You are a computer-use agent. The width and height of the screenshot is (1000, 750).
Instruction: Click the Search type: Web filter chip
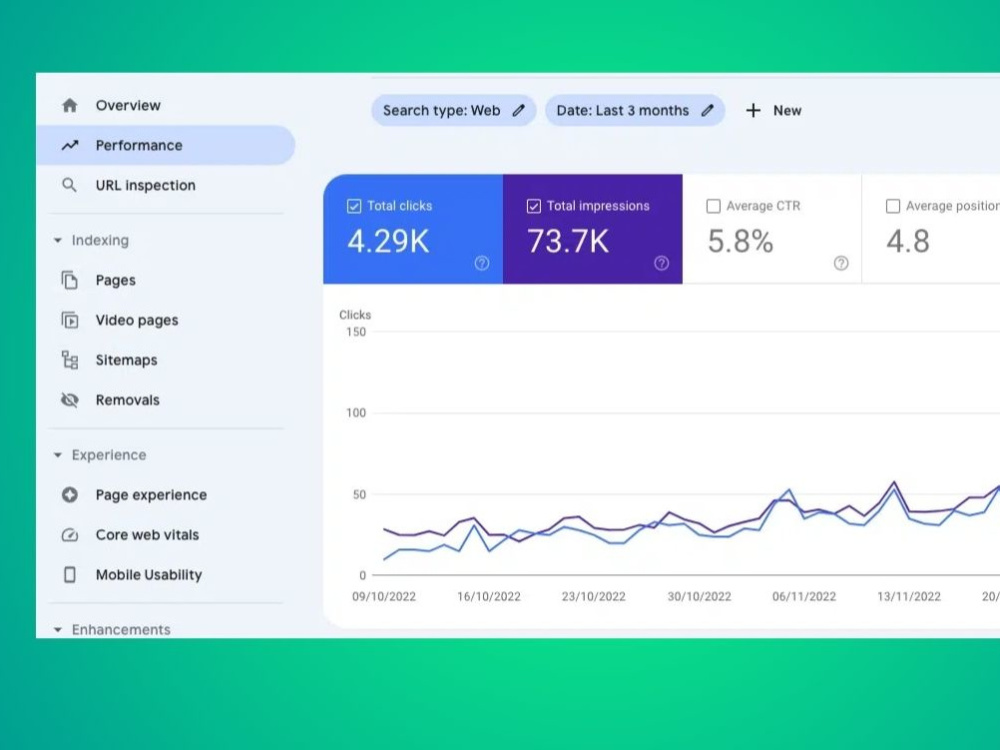point(453,110)
